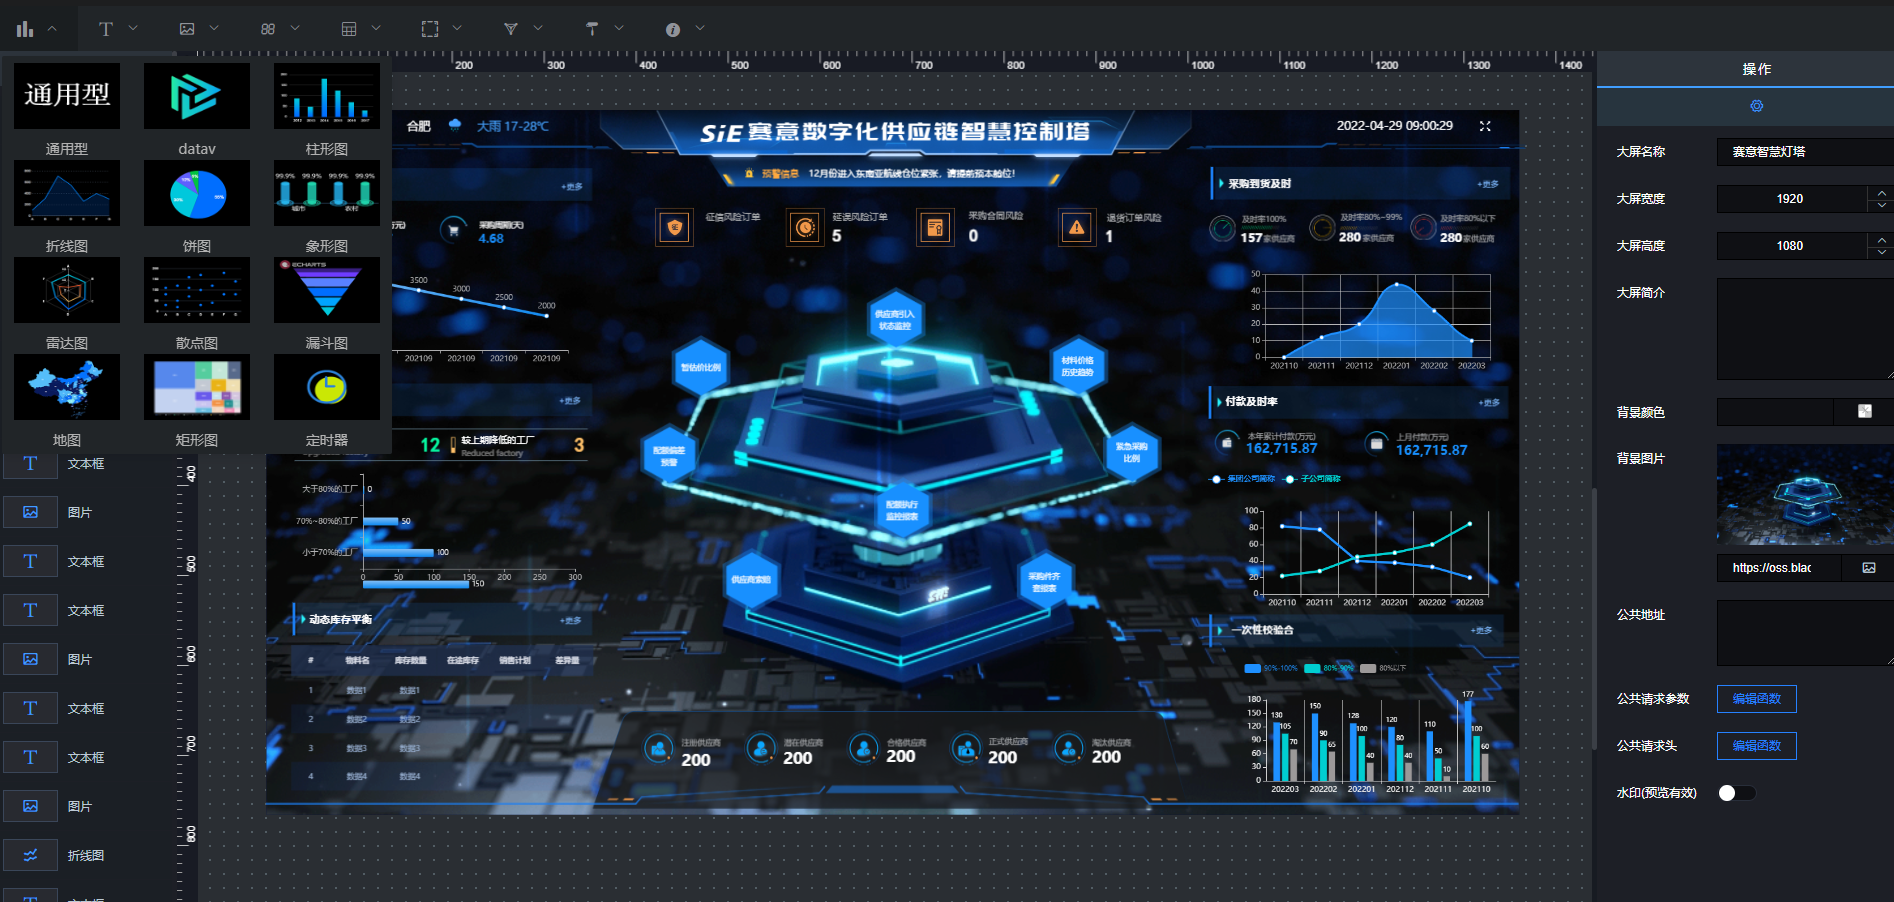The height and width of the screenshot is (902, 1894).
Task: Choose the datav component type
Action: point(197,96)
